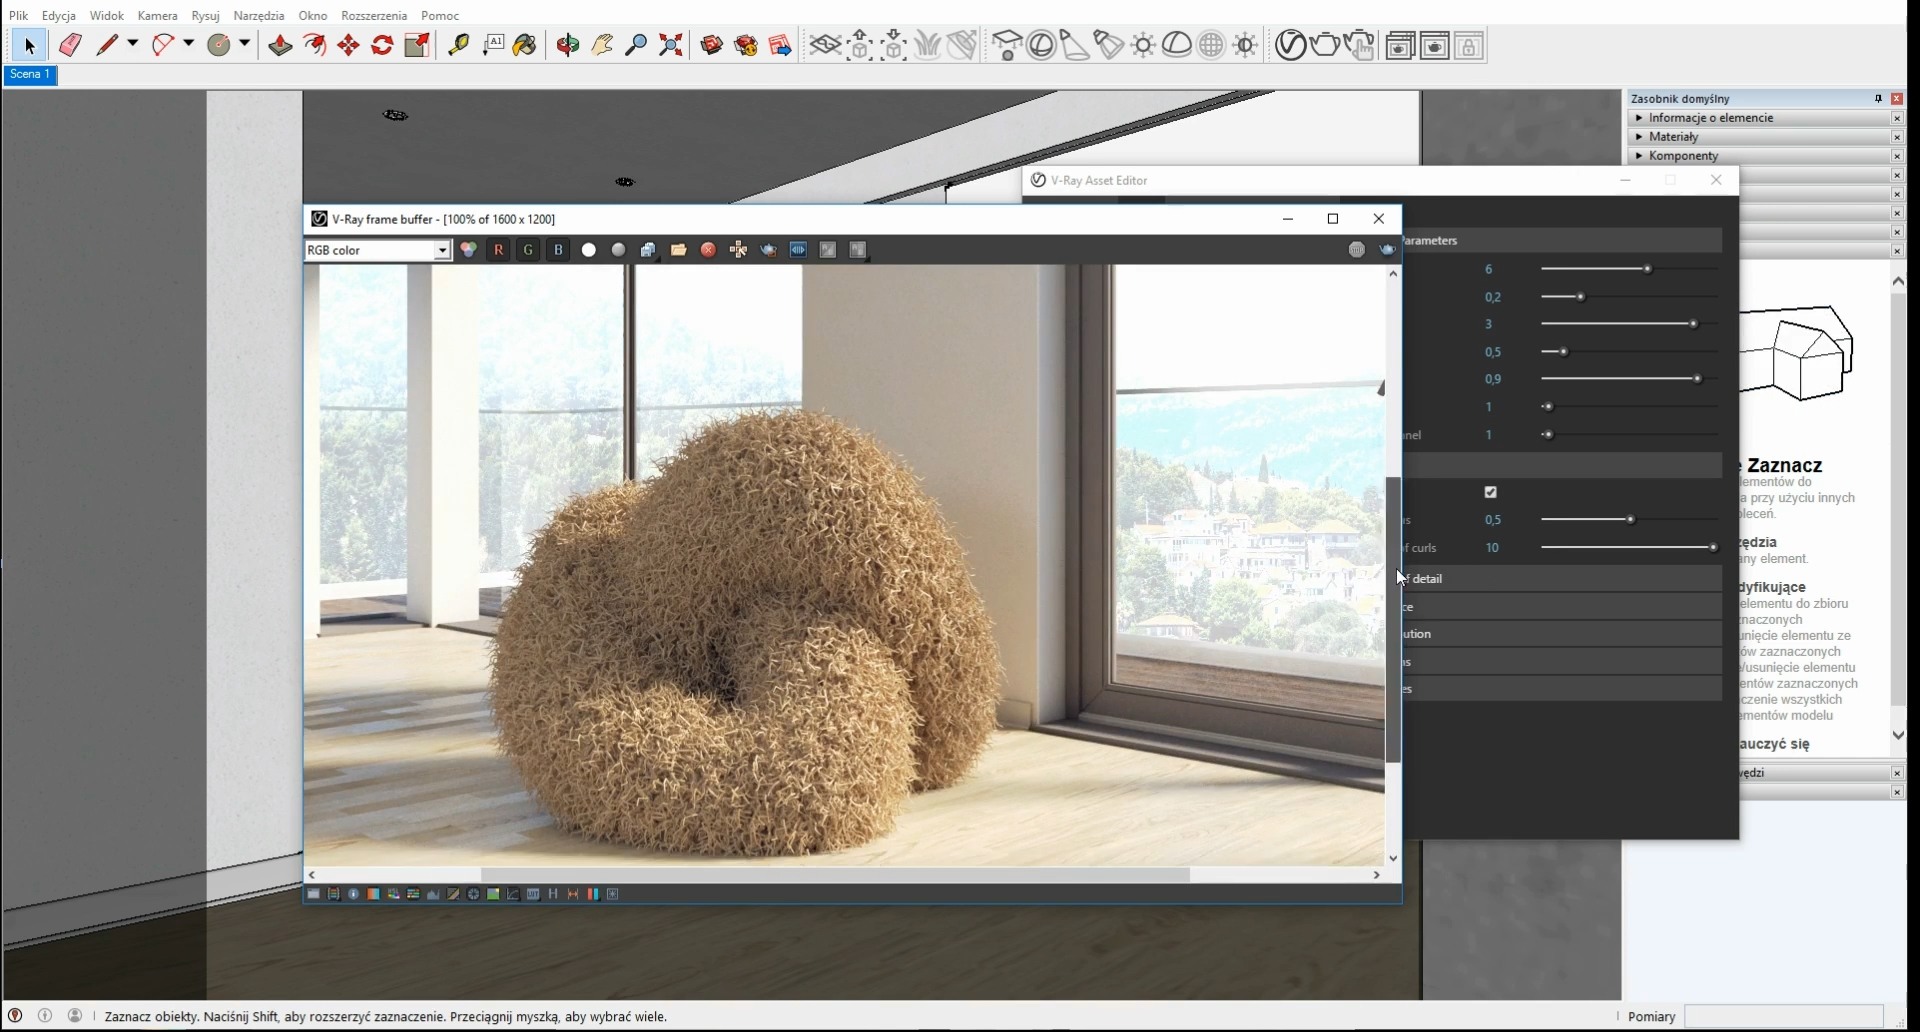
Task: Toggle monochromatic mode gray circle
Action: click(619, 250)
